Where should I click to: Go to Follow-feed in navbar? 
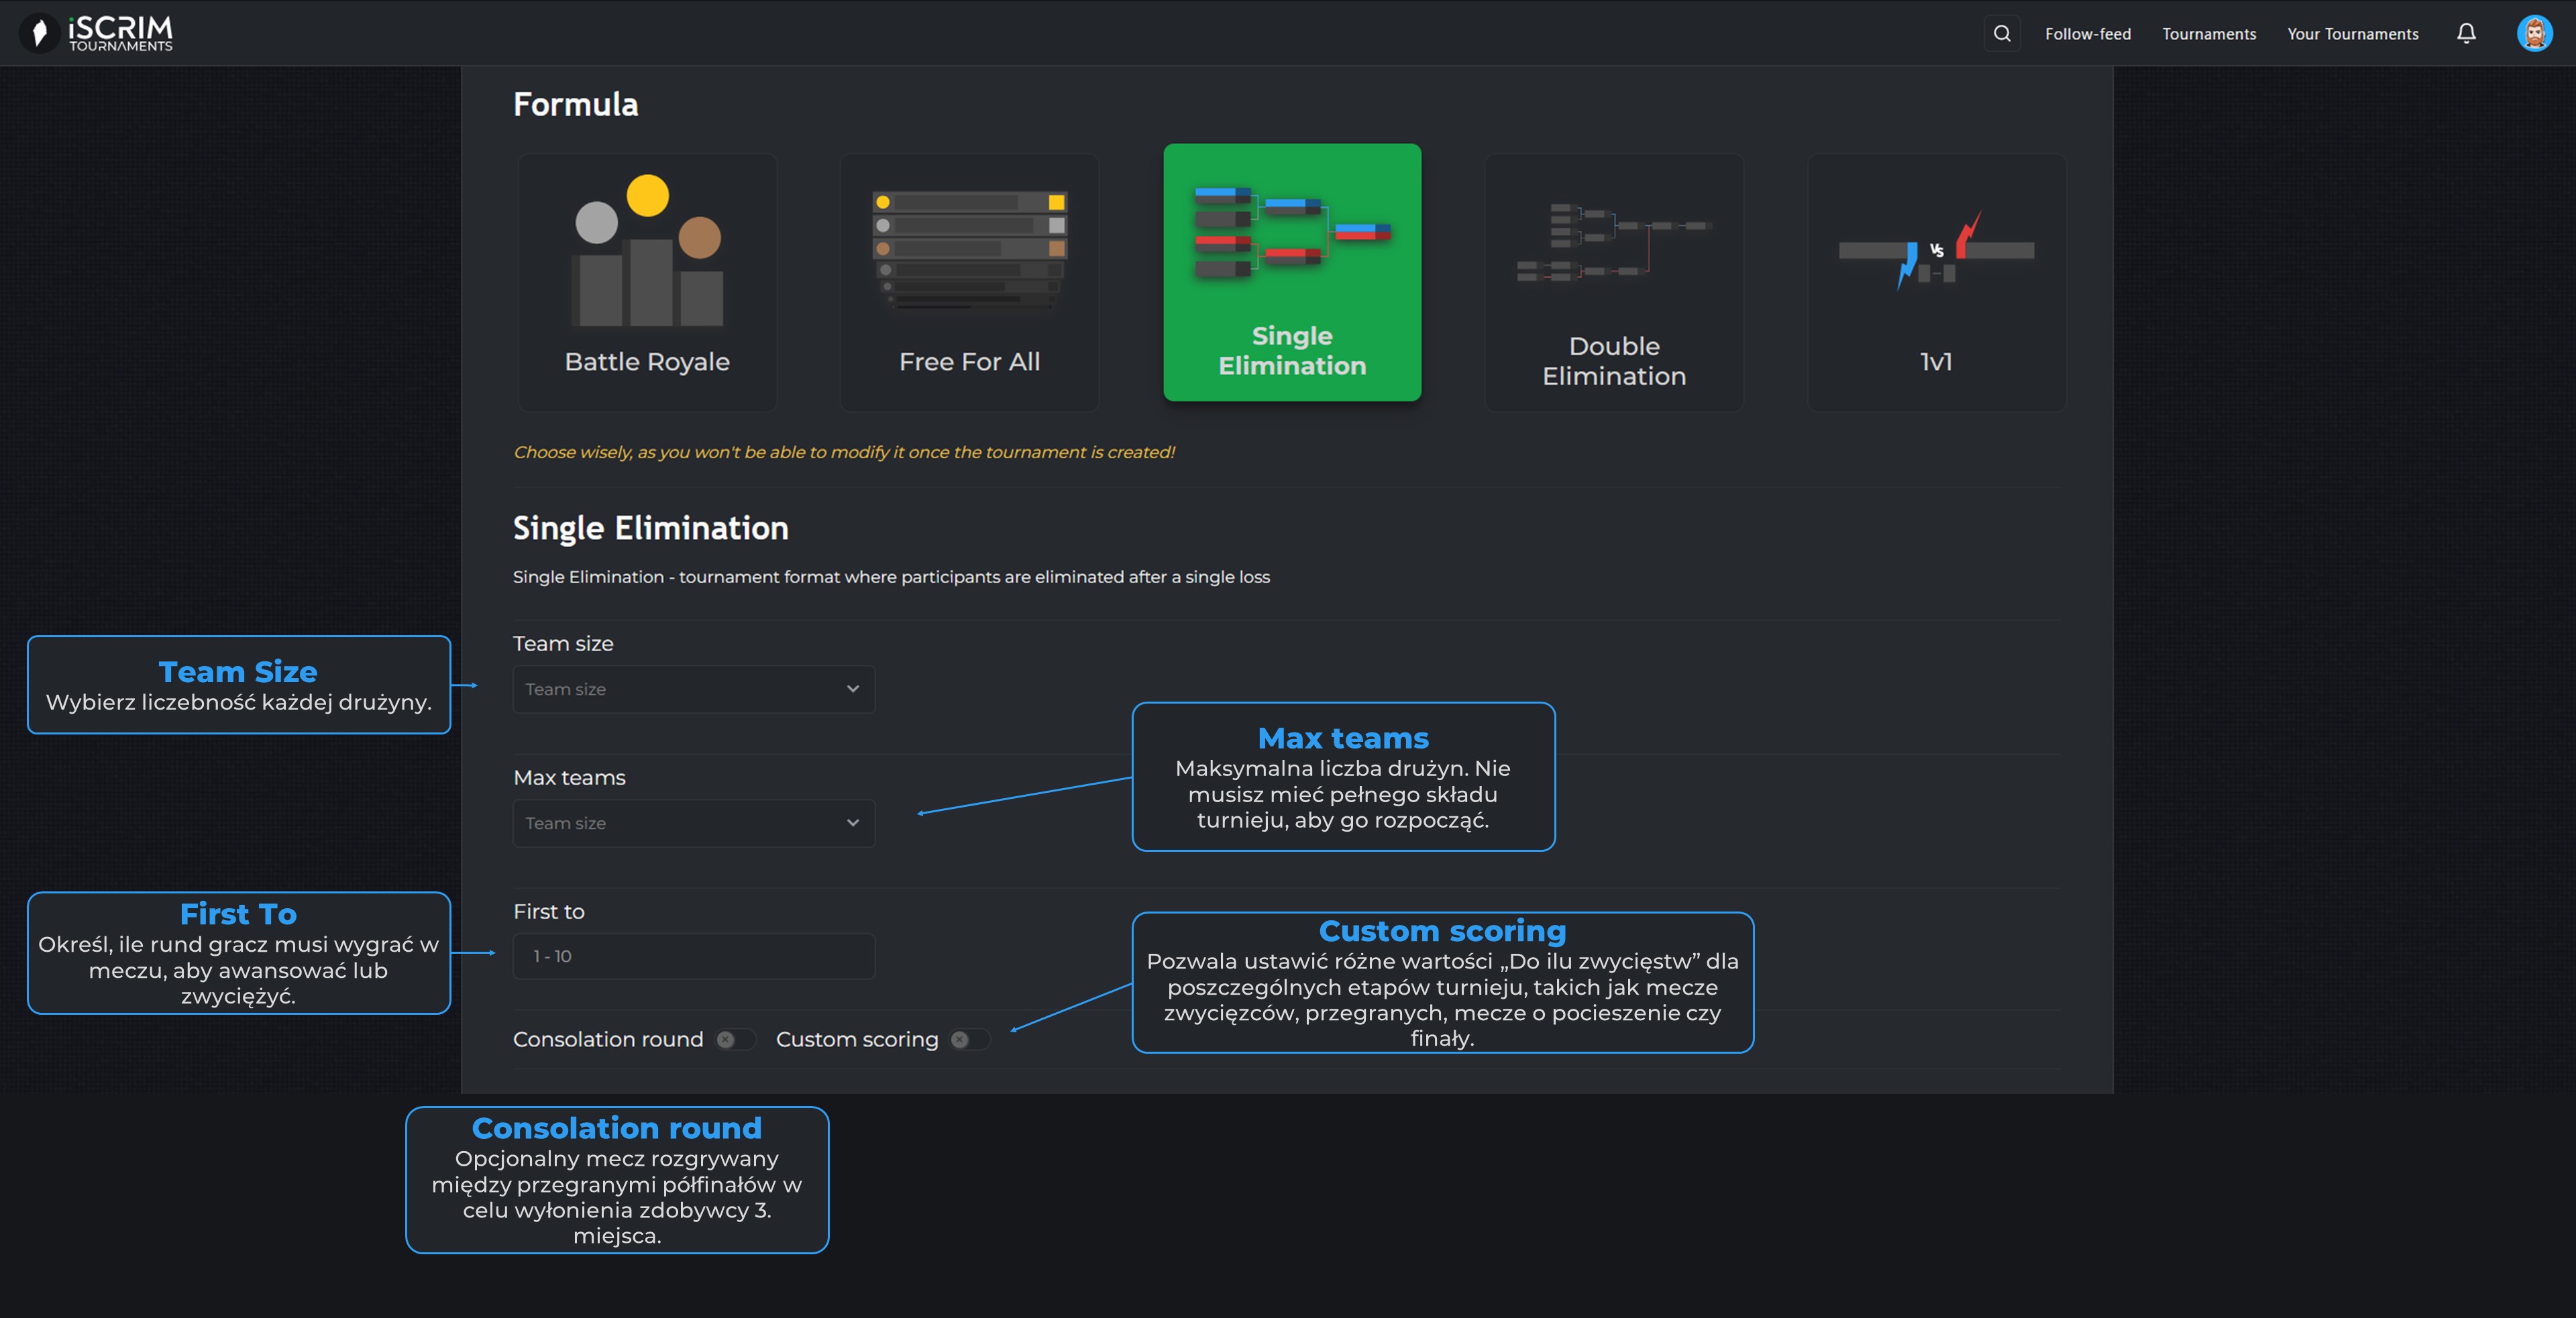pyautogui.click(x=2087, y=34)
